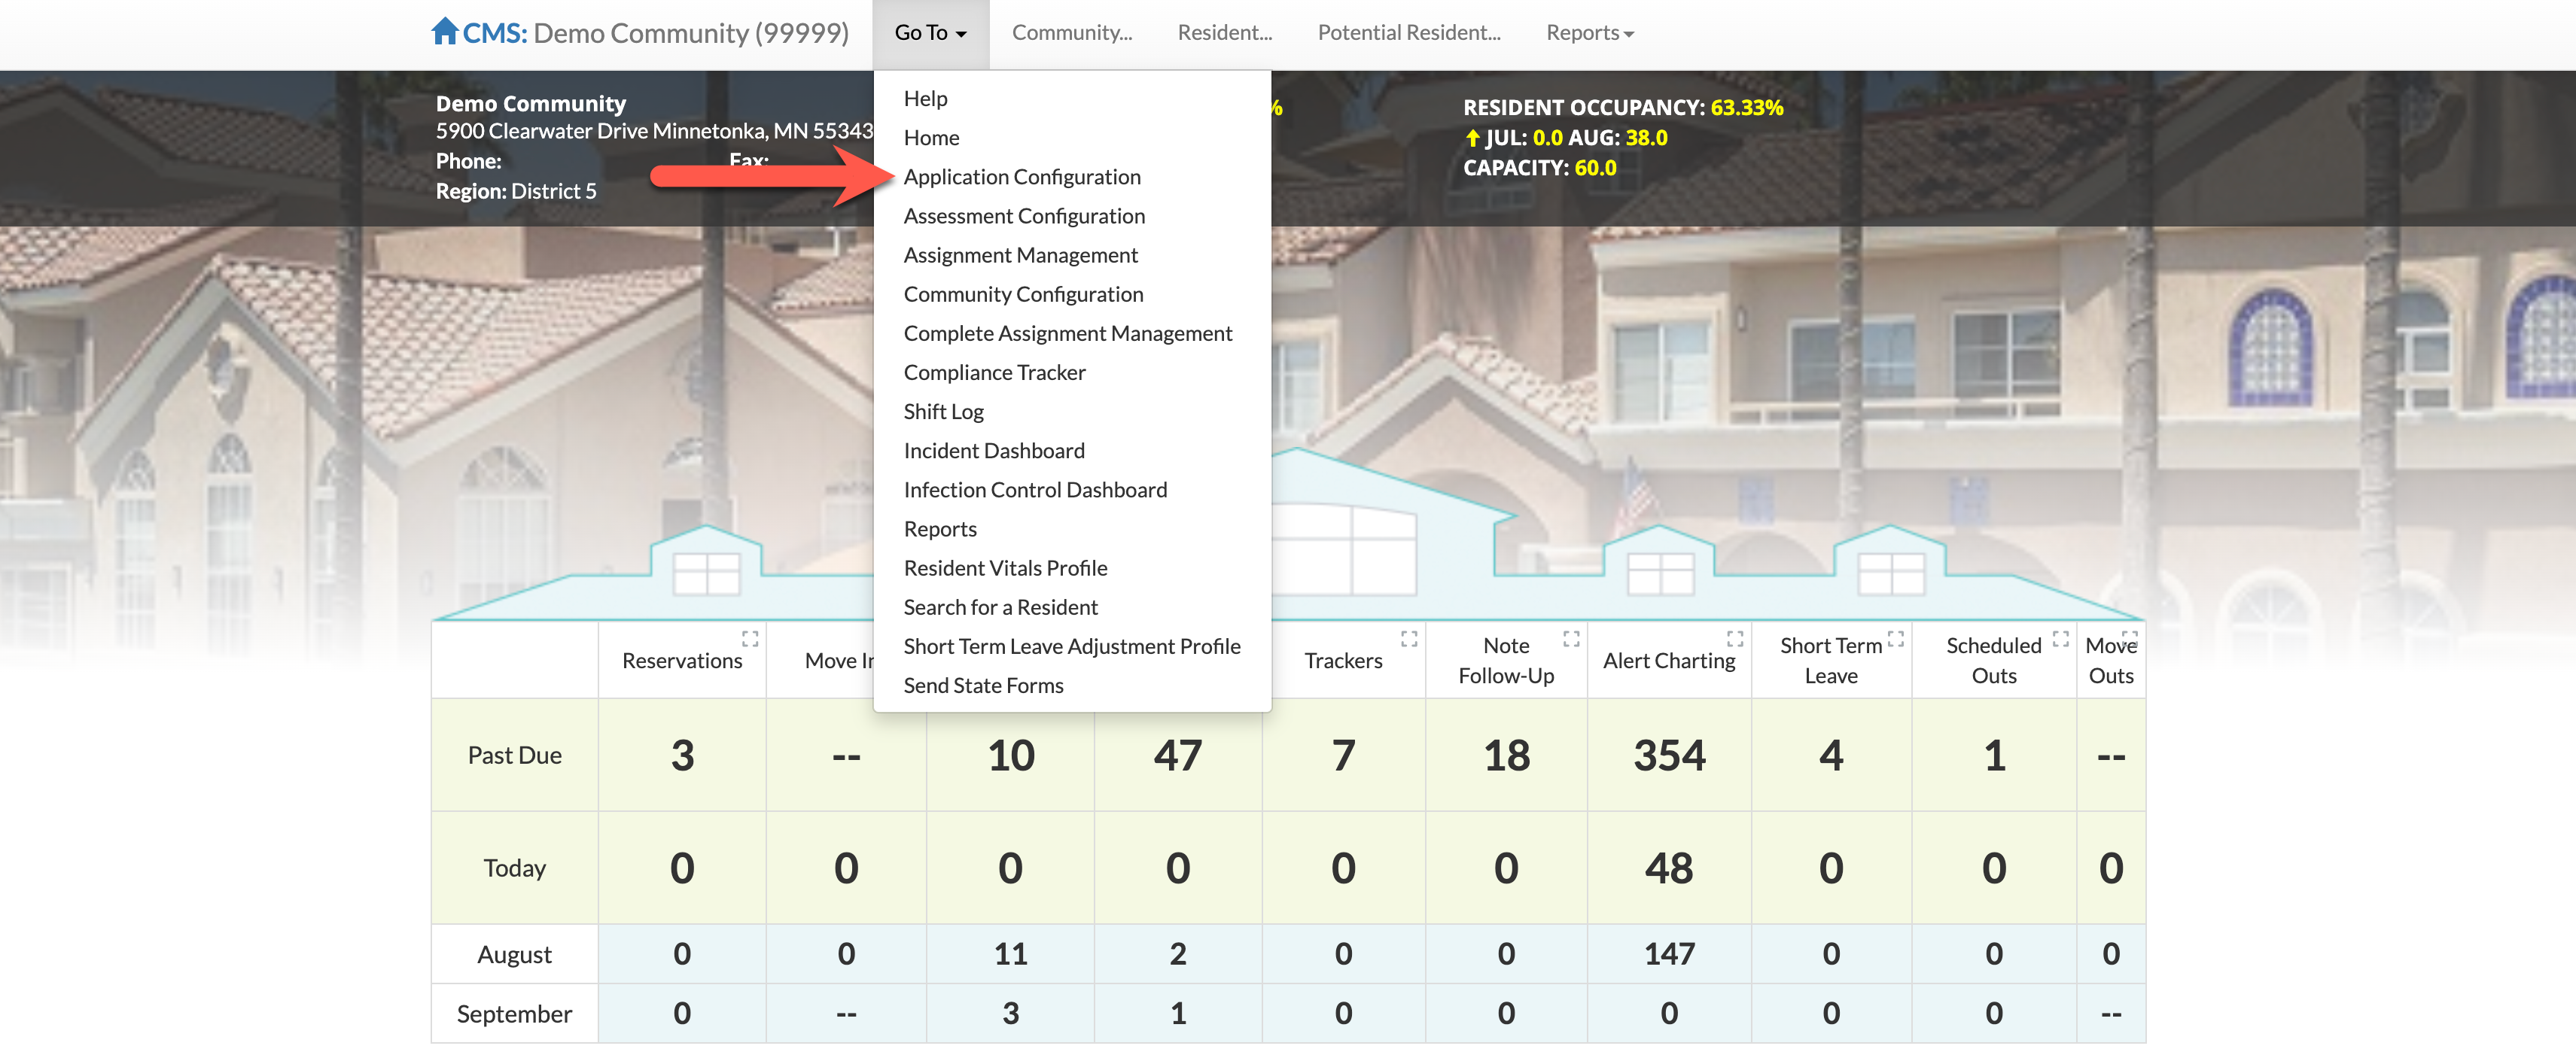The width and height of the screenshot is (2576, 1064).
Task: Expand the Move Outs column icon
Action: pyautogui.click(x=2129, y=638)
